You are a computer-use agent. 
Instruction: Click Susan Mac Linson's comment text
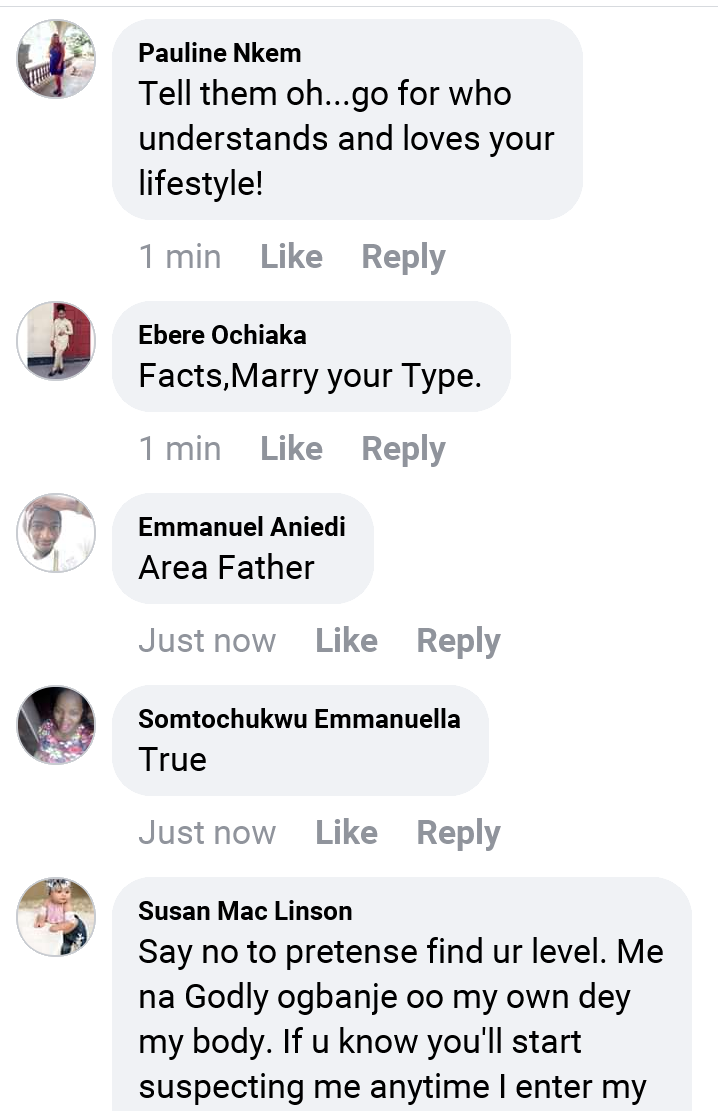coord(400,1020)
